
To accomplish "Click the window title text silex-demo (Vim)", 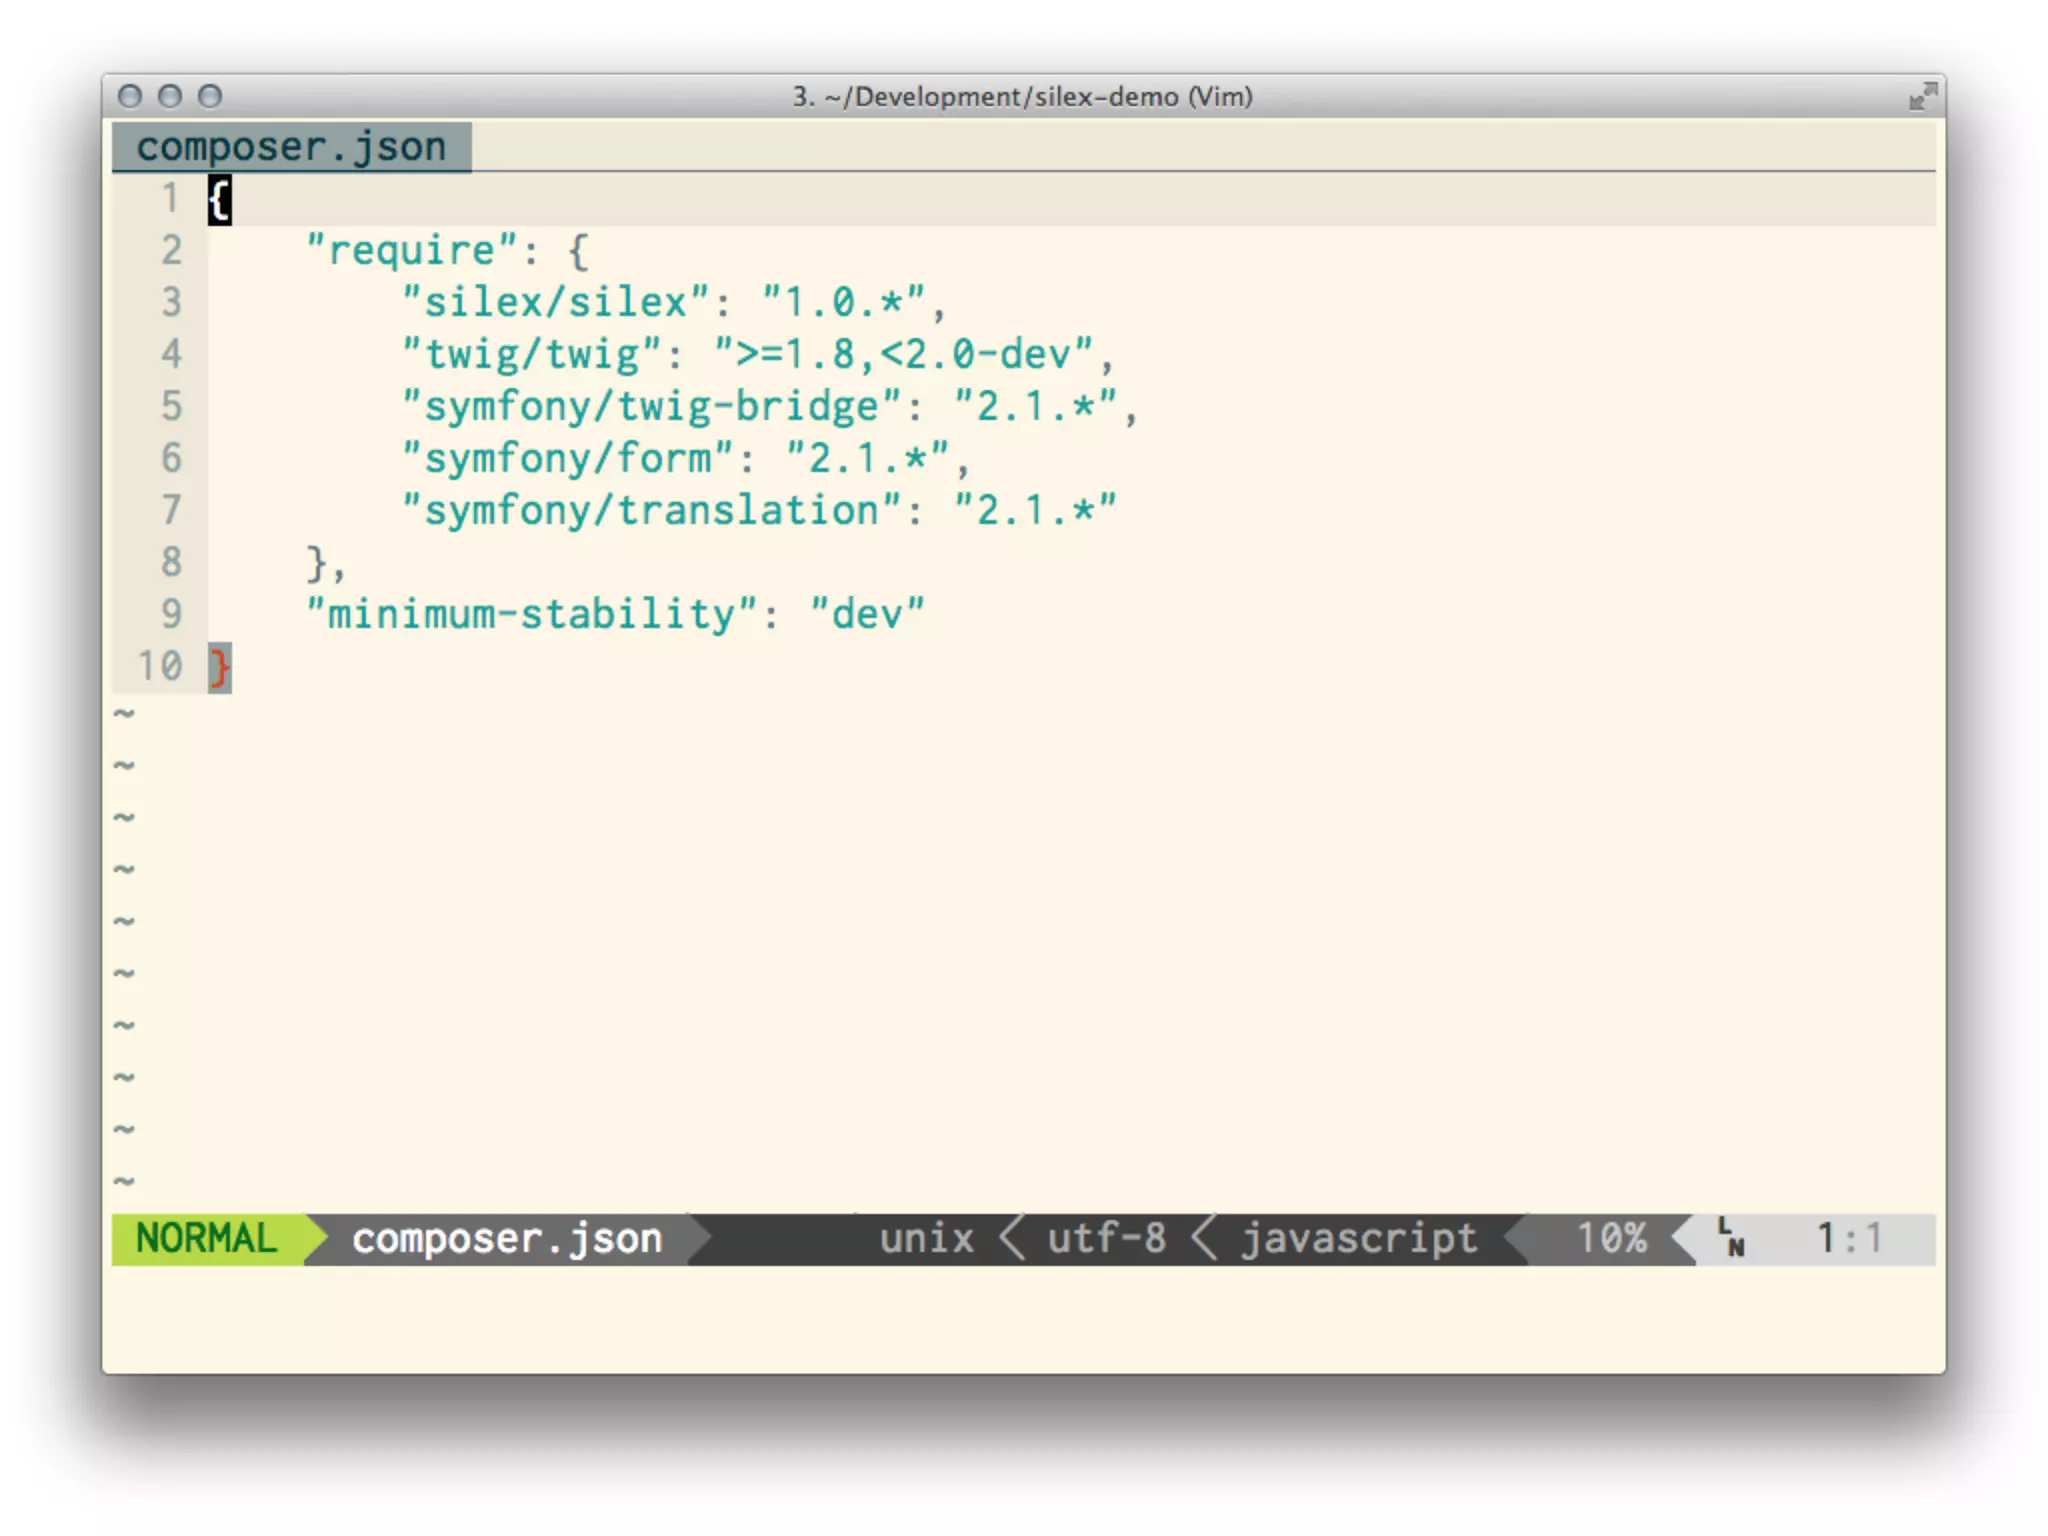I will [x=1022, y=97].
